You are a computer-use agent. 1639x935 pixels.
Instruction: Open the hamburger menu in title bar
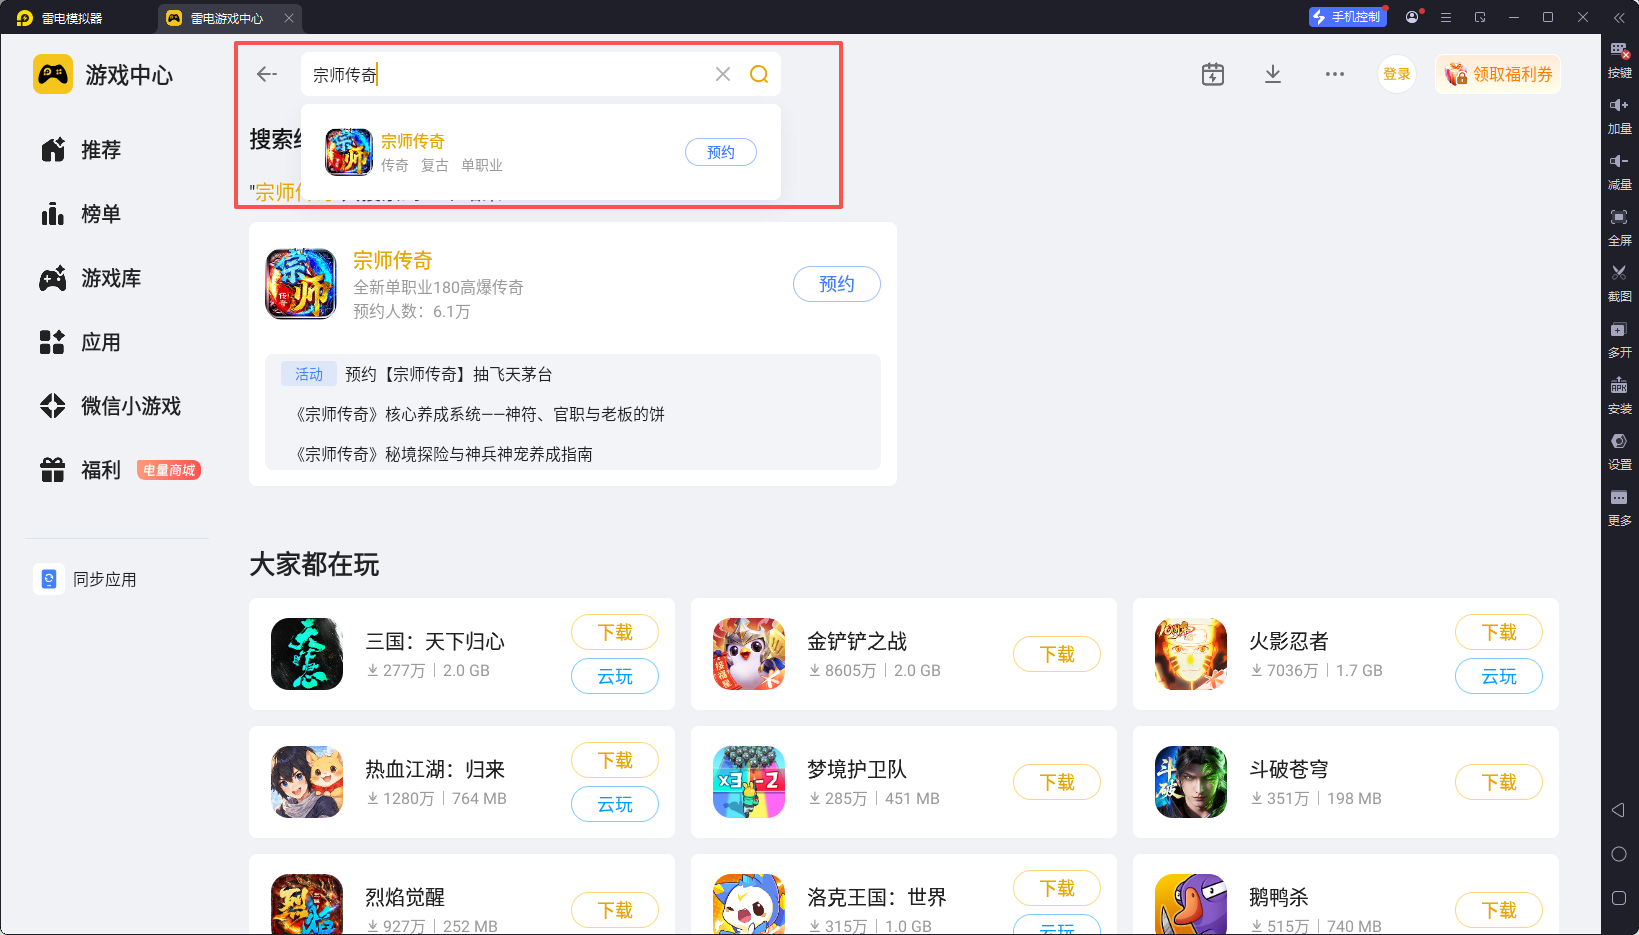pos(1446,17)
